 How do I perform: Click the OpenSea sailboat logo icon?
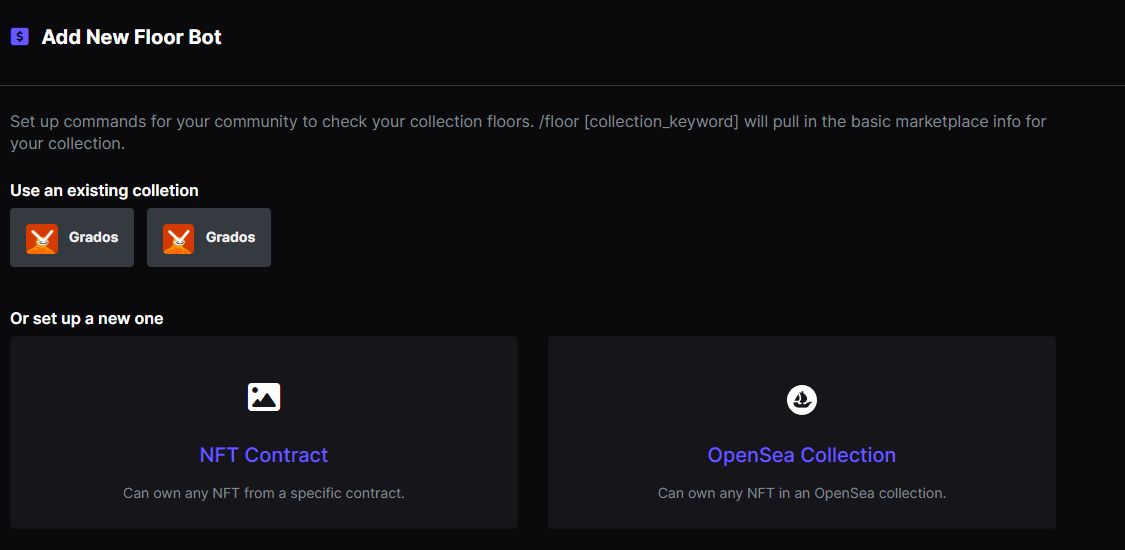point(802,399)
